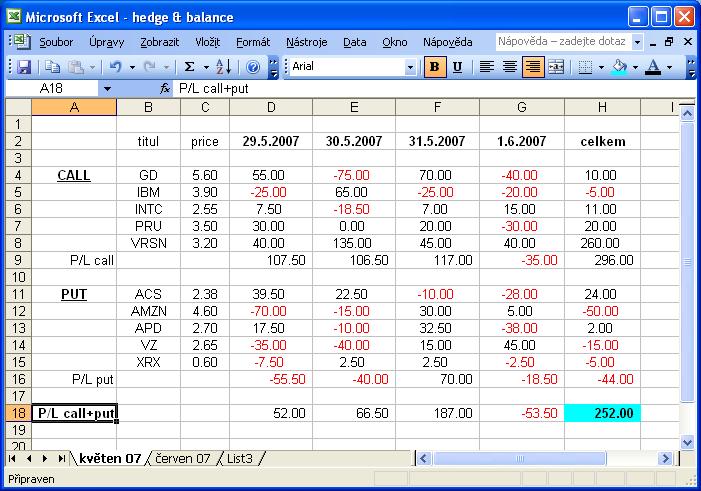Select column H header
Image resolution: width=701 pixels, height=491 pixels.
click(x=602, y=107)
